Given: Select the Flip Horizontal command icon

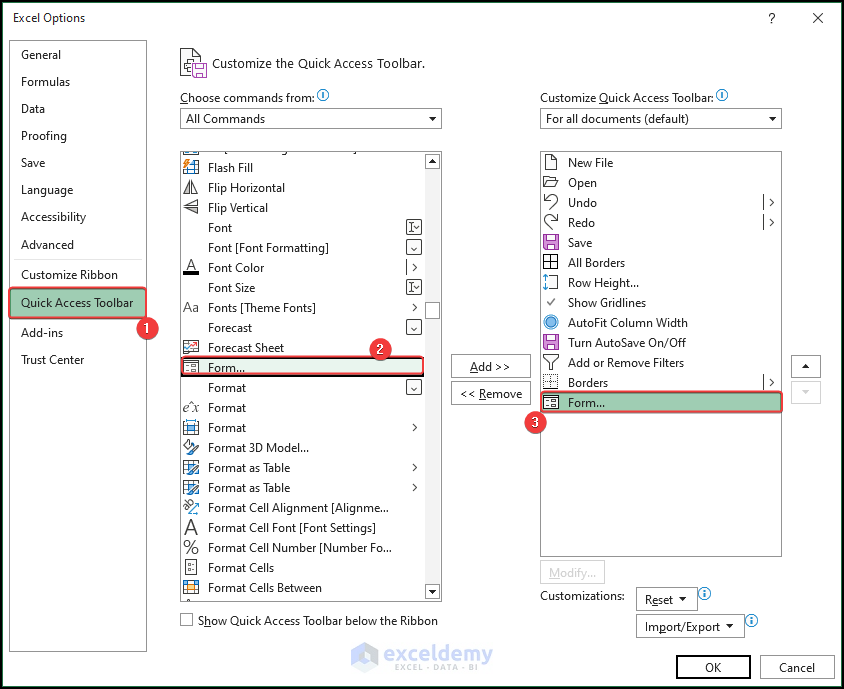Looking at the screenshot, I should pyautogui.click(x=191, y=187).
